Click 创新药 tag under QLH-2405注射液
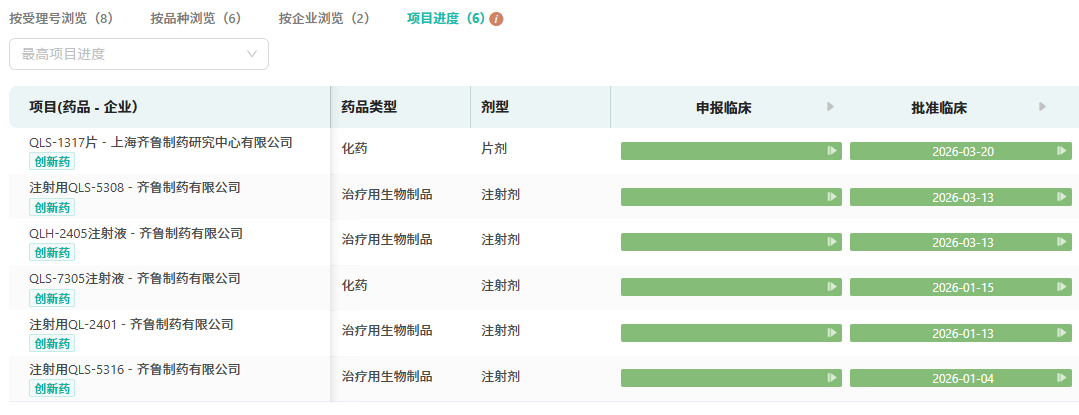The width and height of the screenshot is (1079, 415). [x=52, y=253]
